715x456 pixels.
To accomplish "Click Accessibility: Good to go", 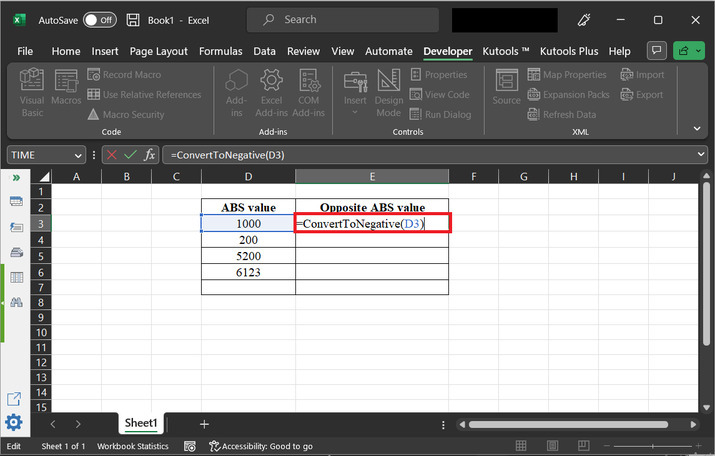I will 261,446.
